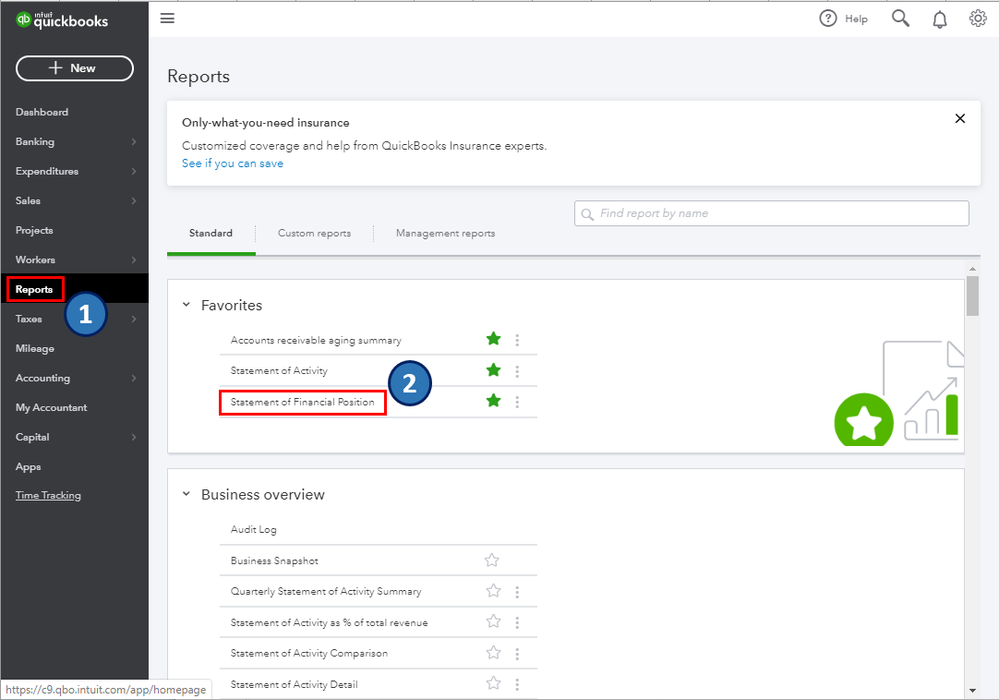Close the insurance banner
Viewport: 999px width, 700px height.
tap(960, 119)
